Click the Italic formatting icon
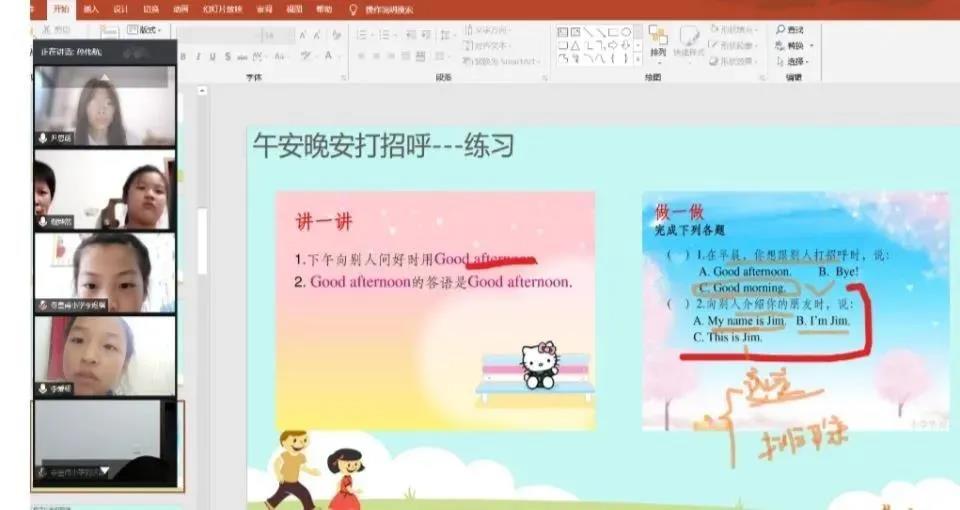960x510 pixels. click(x=199, y=56)
